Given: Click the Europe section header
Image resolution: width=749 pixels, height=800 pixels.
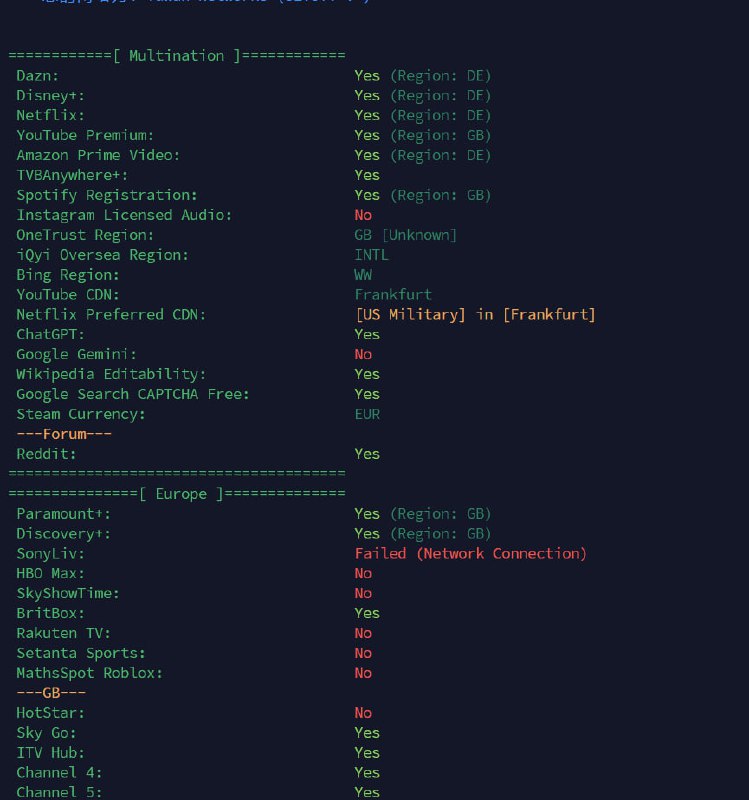Looking at the screenshot, I should tap(177, 493).
